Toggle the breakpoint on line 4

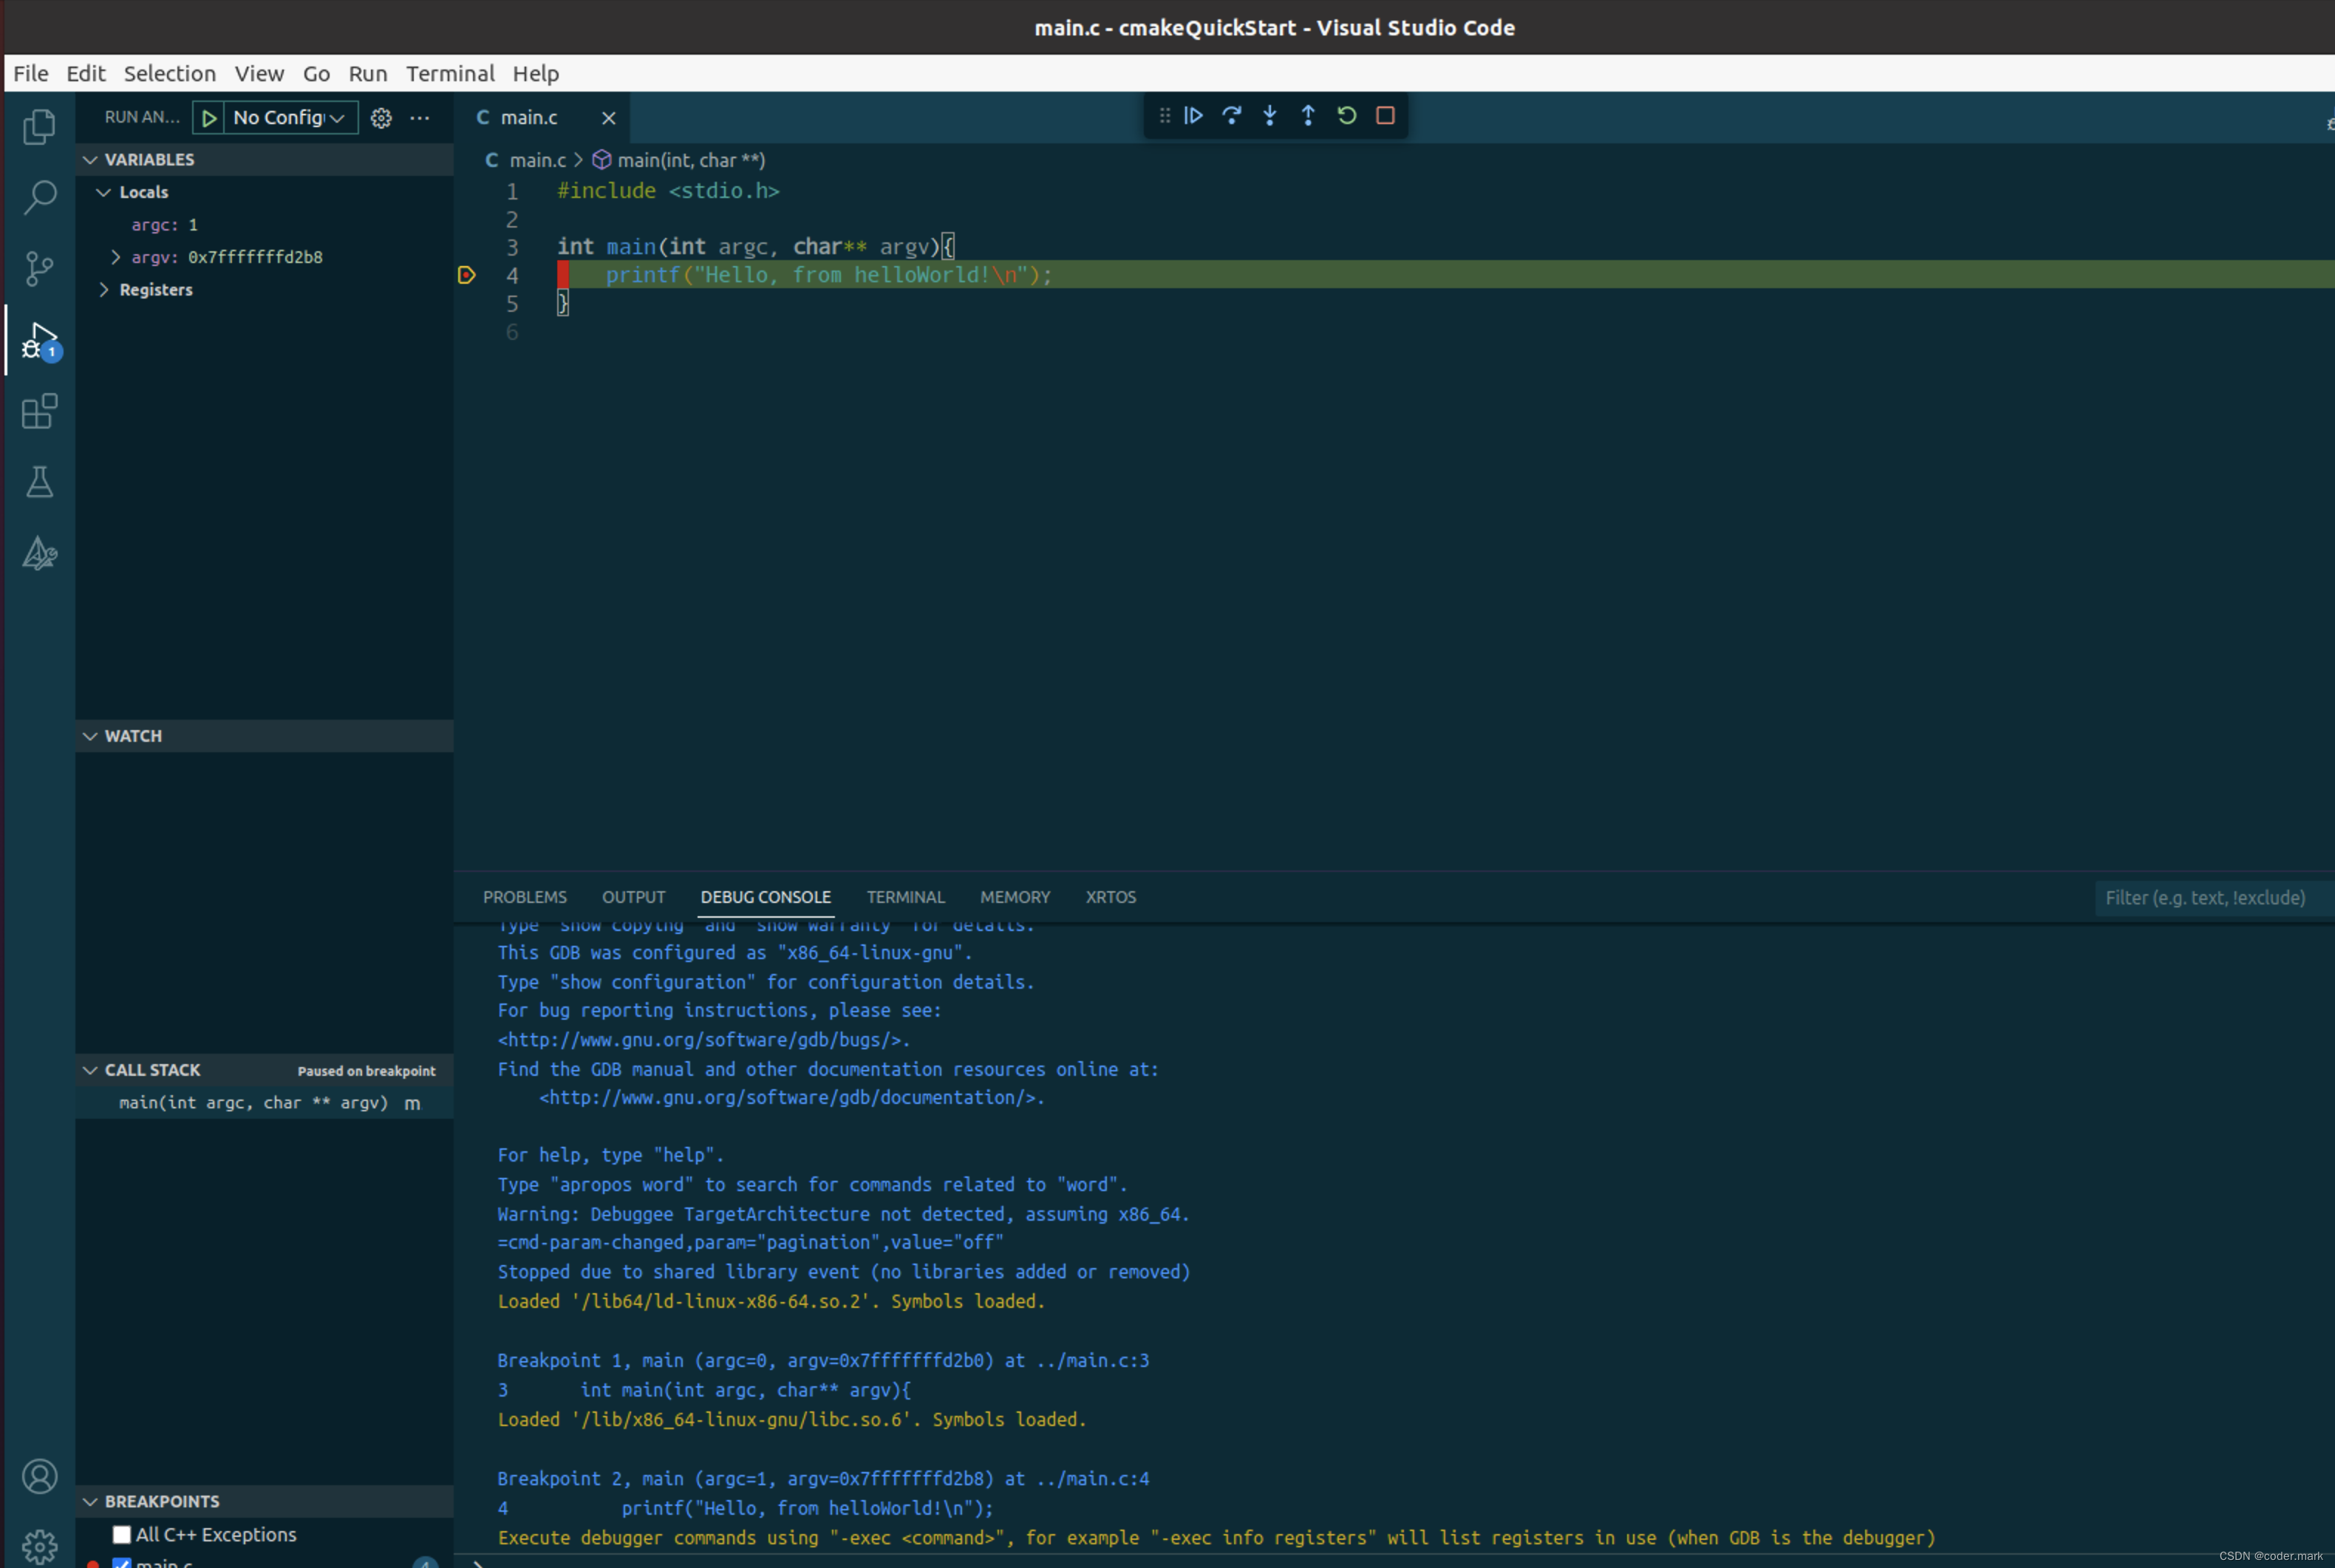467,275
